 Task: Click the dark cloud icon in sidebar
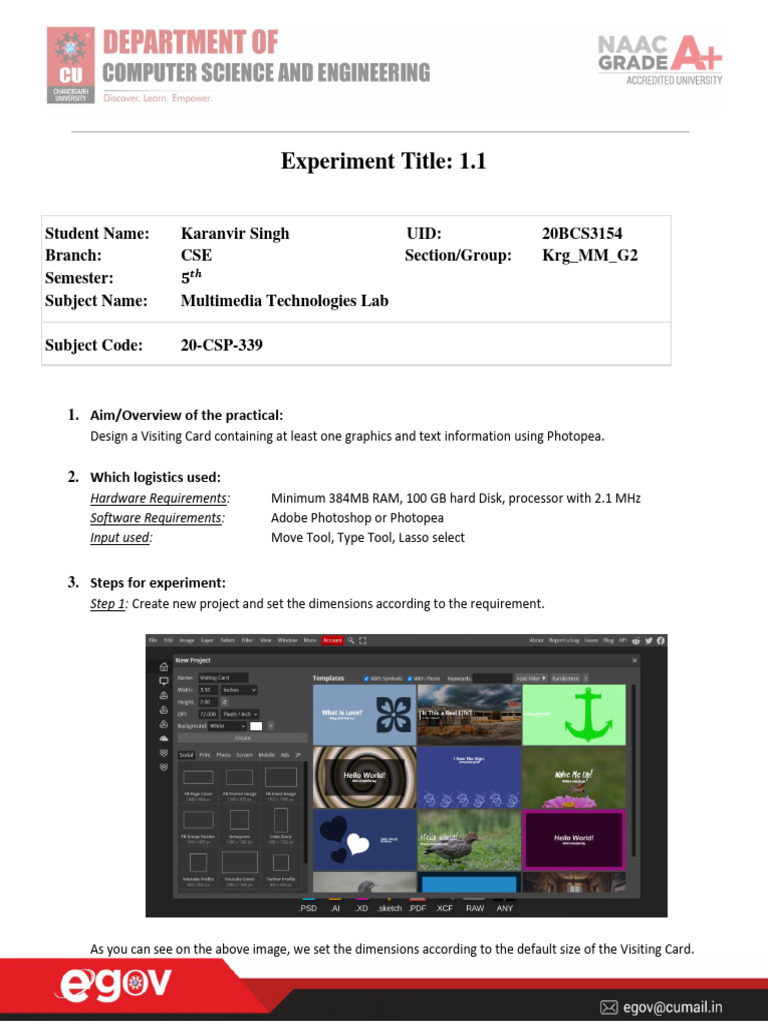pos(164,738)
